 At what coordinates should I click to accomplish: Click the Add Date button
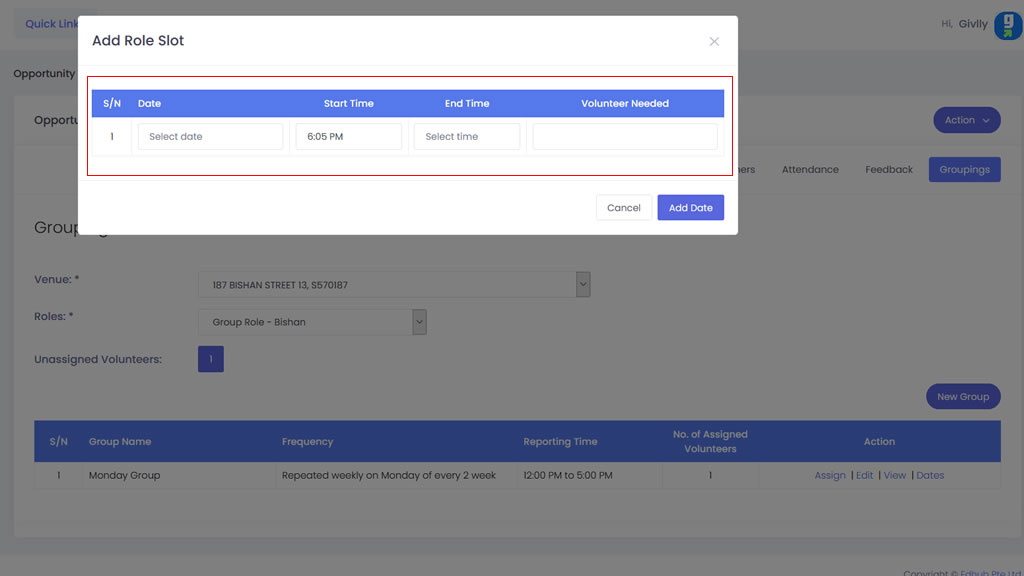(x=690, y=208)
